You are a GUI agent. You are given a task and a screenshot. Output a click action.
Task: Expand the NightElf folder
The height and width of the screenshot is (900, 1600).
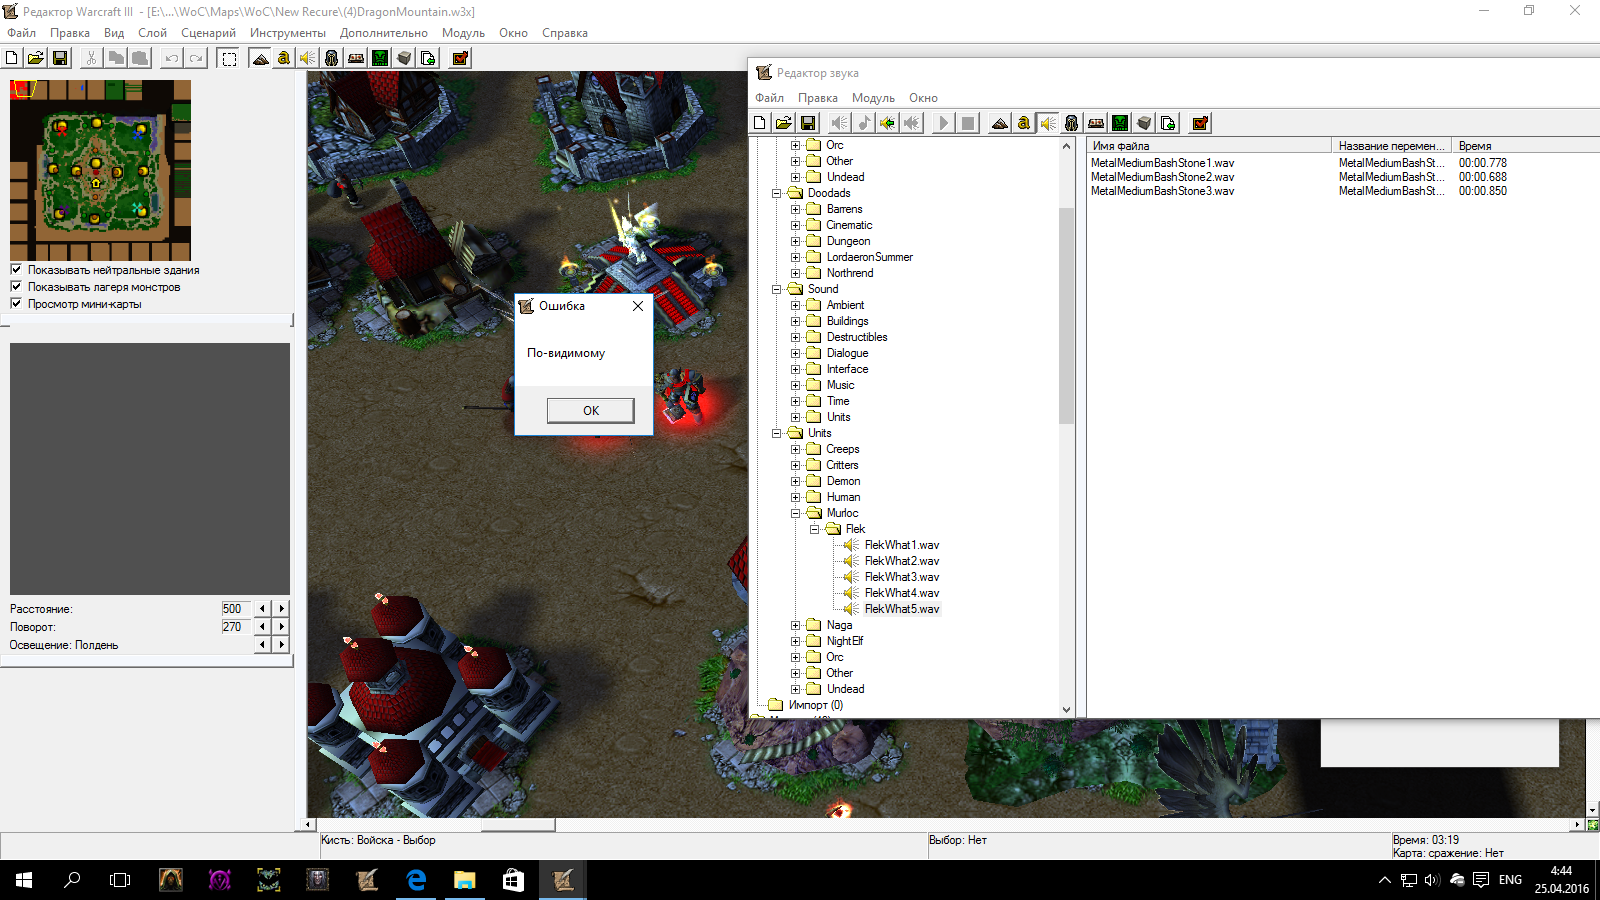pyautogui.click(x=796, y=641)
